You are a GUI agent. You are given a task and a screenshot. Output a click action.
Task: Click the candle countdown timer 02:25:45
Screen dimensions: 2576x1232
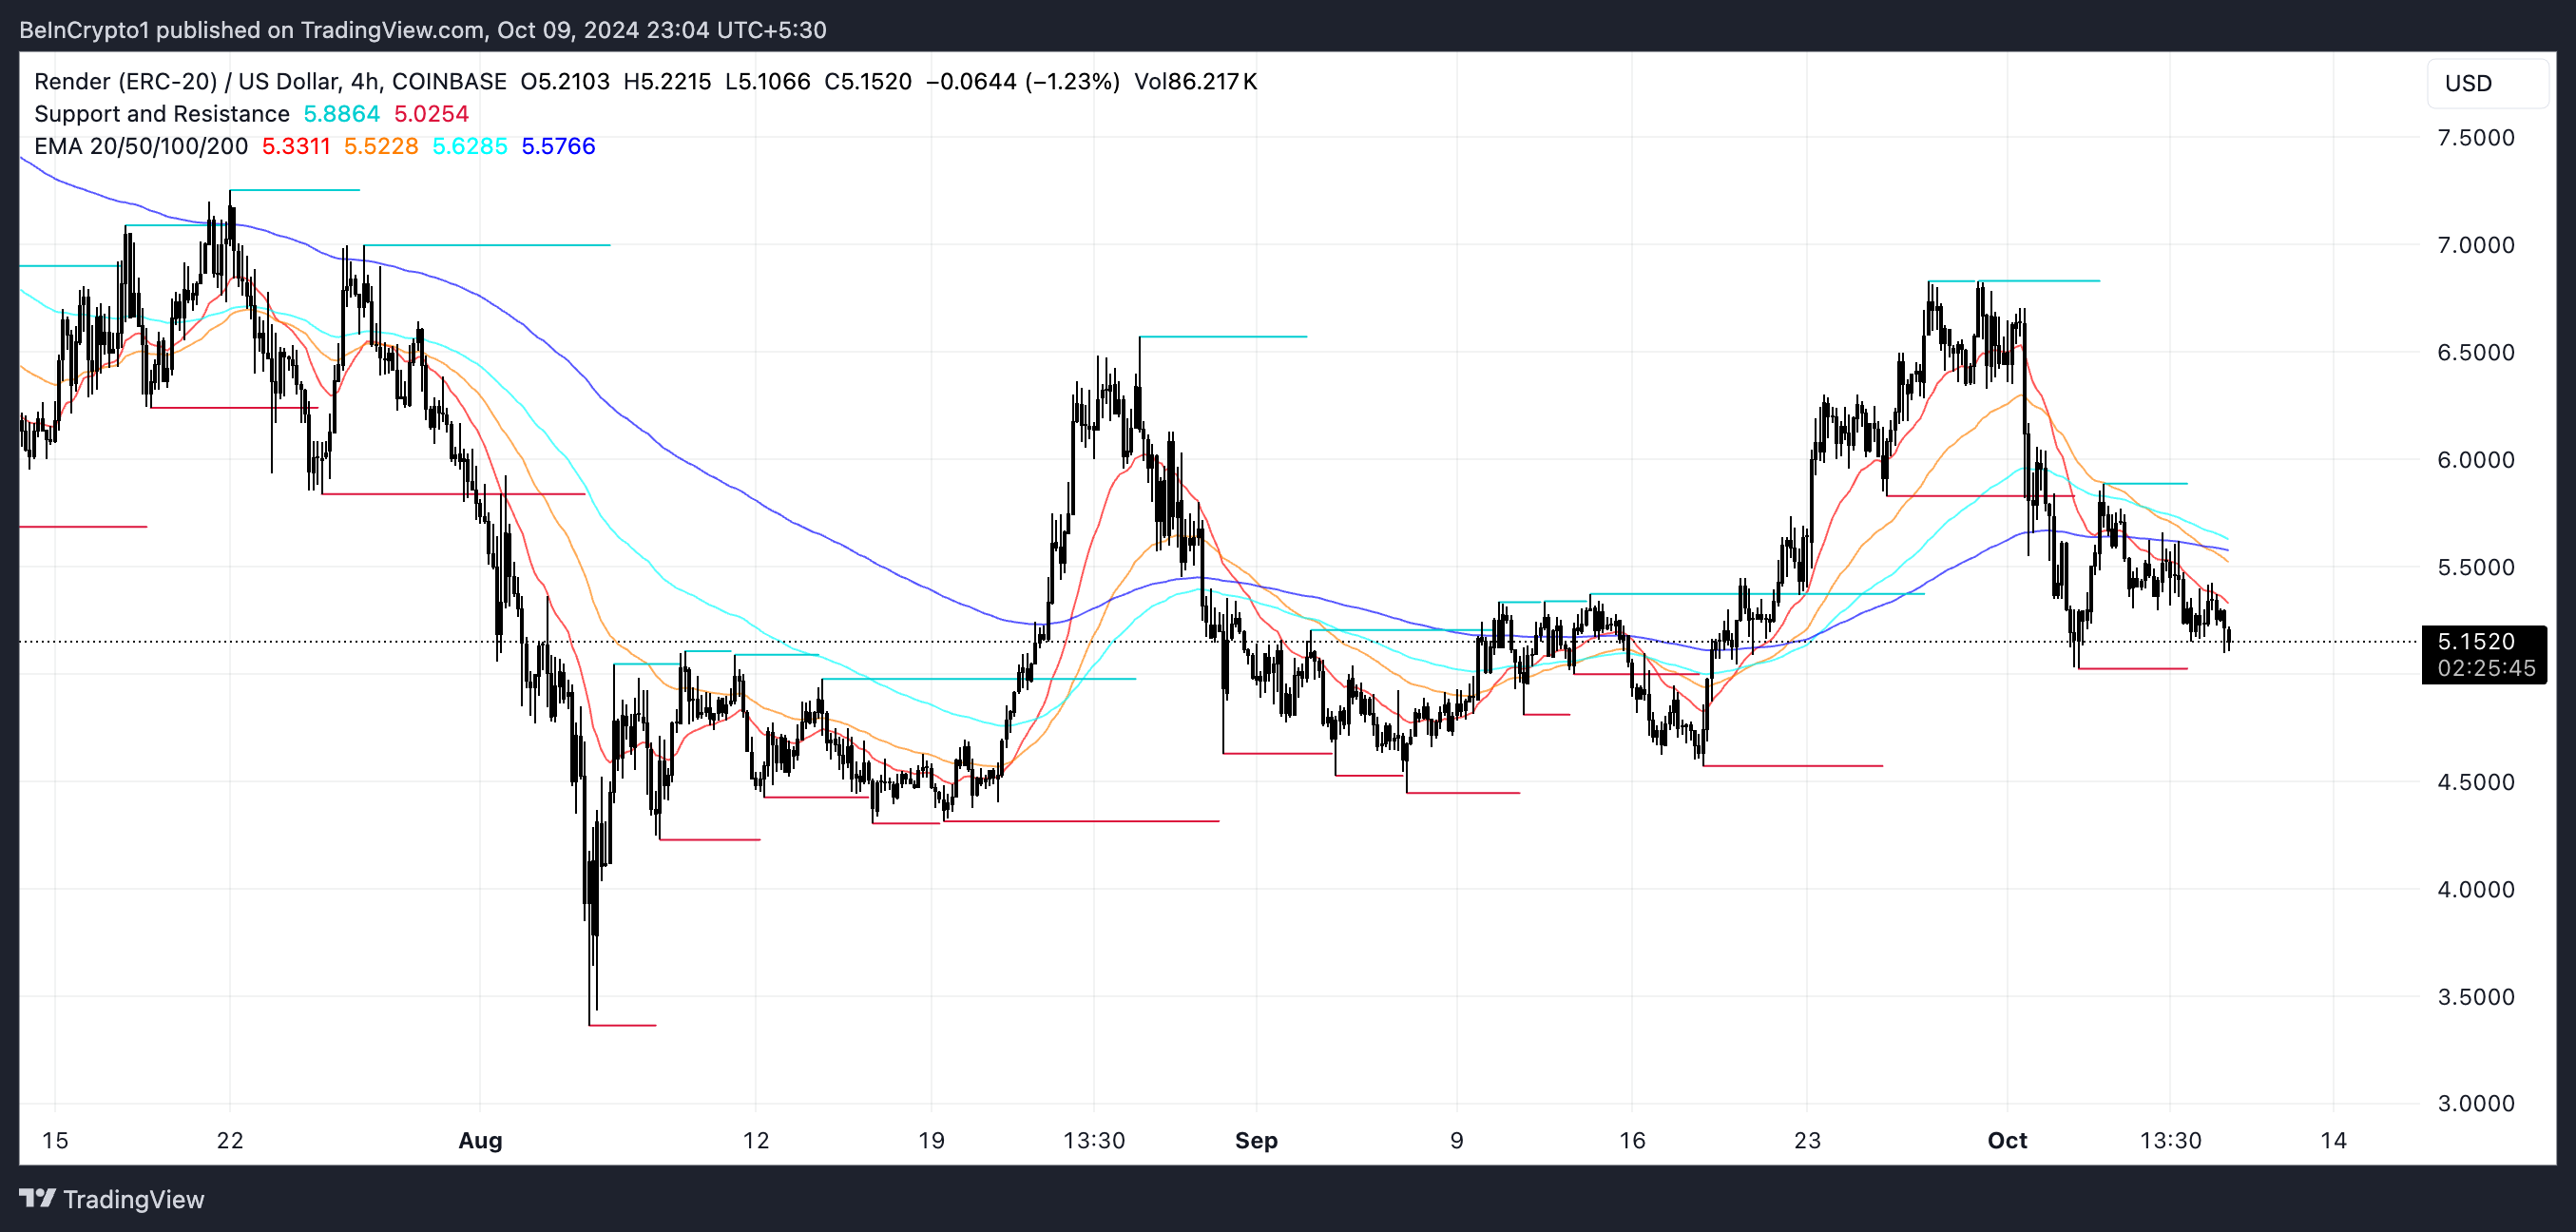tap(2485, 668)
